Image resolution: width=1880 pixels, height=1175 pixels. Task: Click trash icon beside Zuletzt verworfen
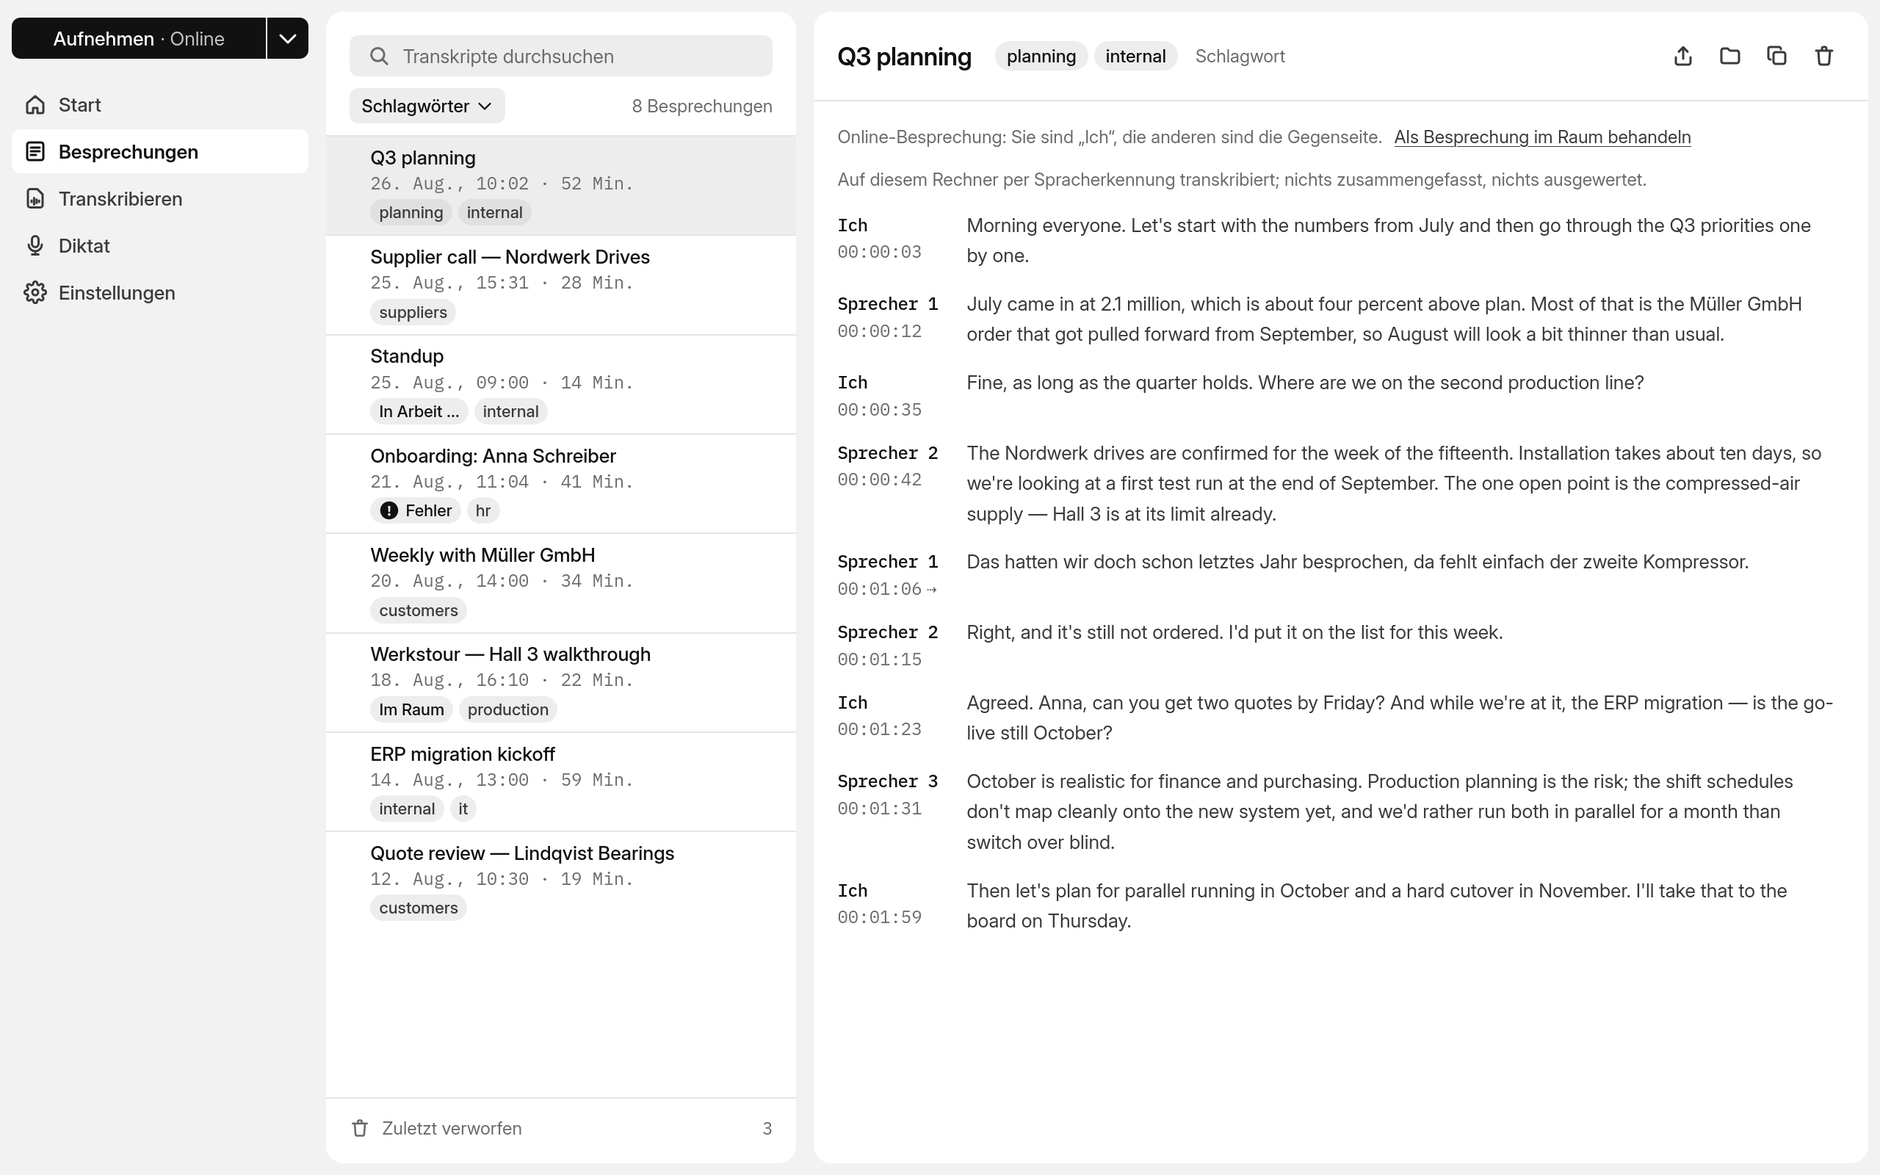360,1128
